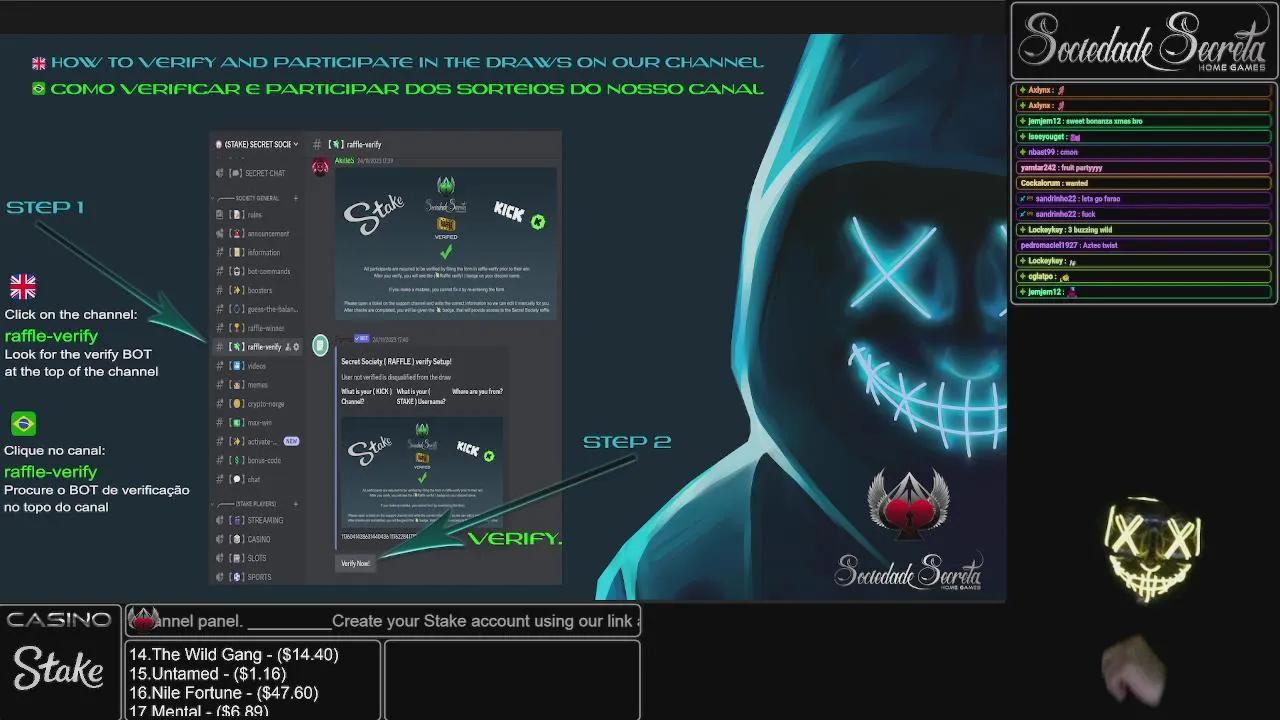Viewport: 1280px width, 720px height.
Task: Click the raffle-verify channel in the sidebar
Action: click(257, 347)
